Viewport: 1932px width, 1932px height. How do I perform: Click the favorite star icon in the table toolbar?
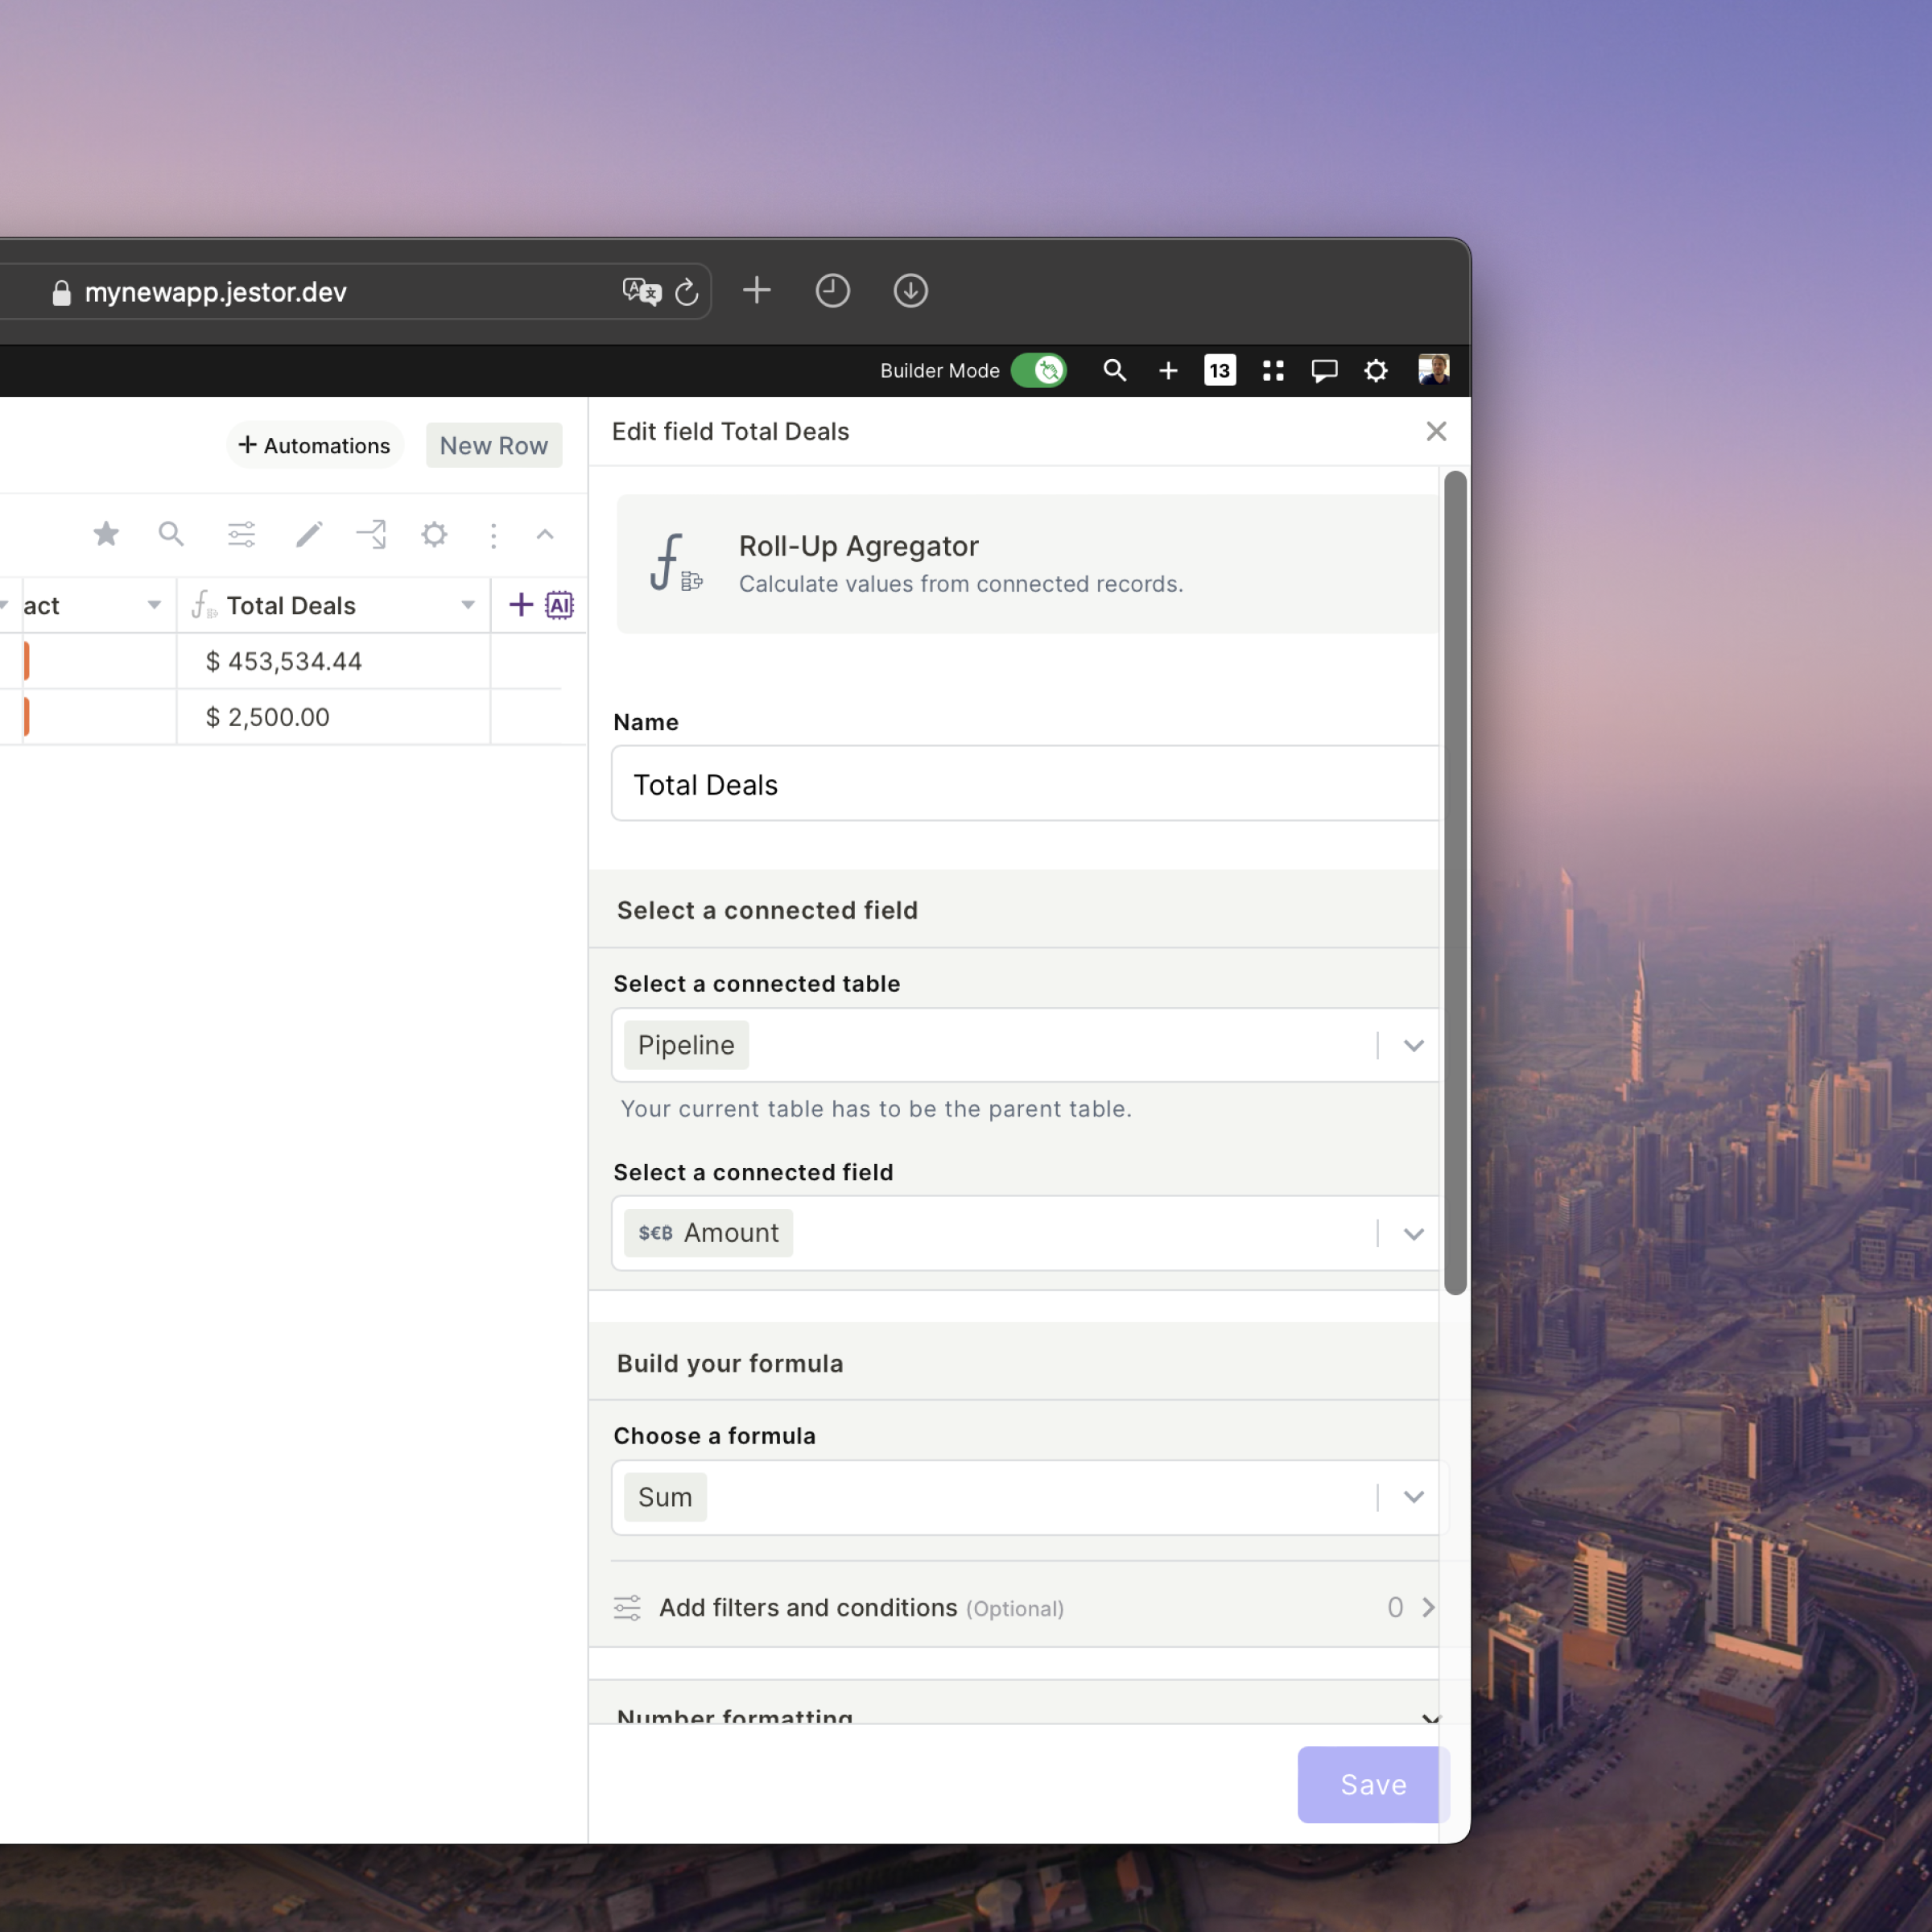[x=106, y=534]
